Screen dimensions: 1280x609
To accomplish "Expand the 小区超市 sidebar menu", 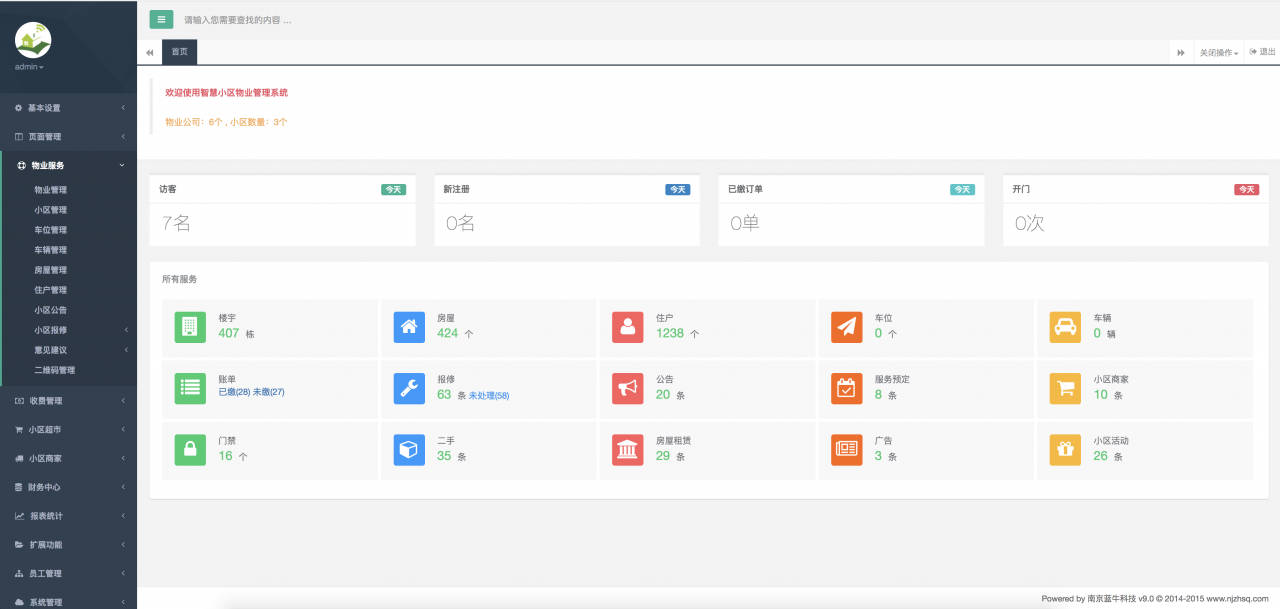I will [68, 429].
